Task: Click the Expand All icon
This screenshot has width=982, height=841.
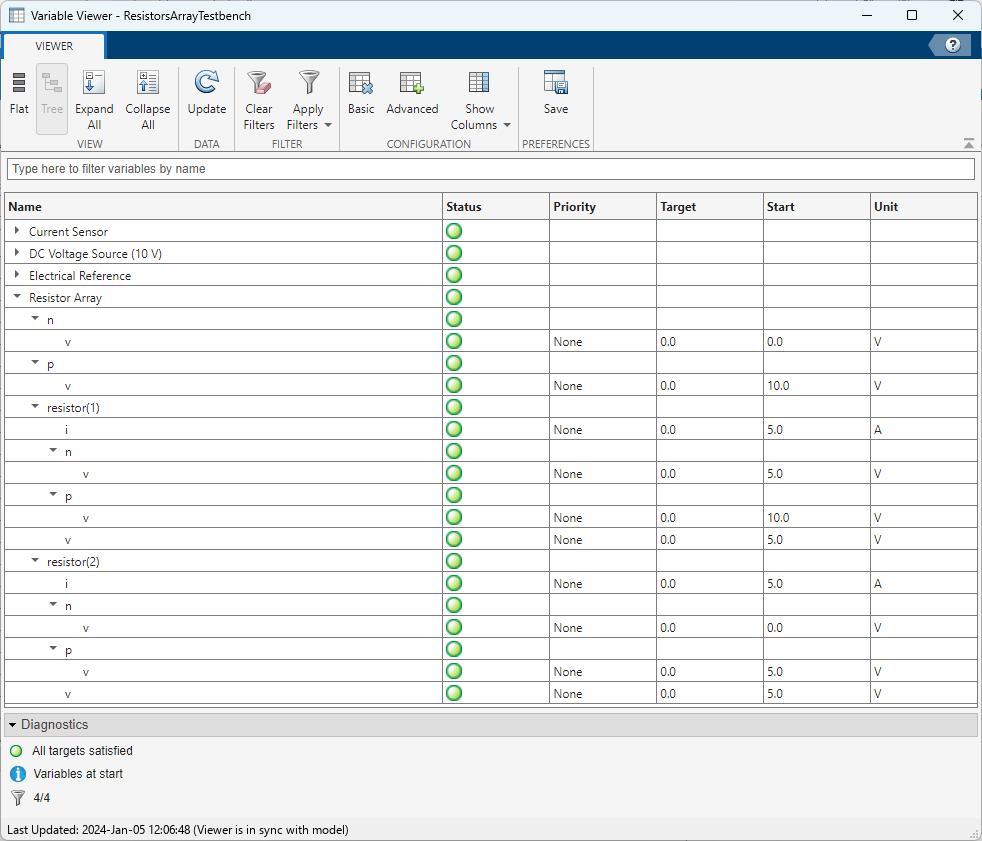Action: pos(94,84)
